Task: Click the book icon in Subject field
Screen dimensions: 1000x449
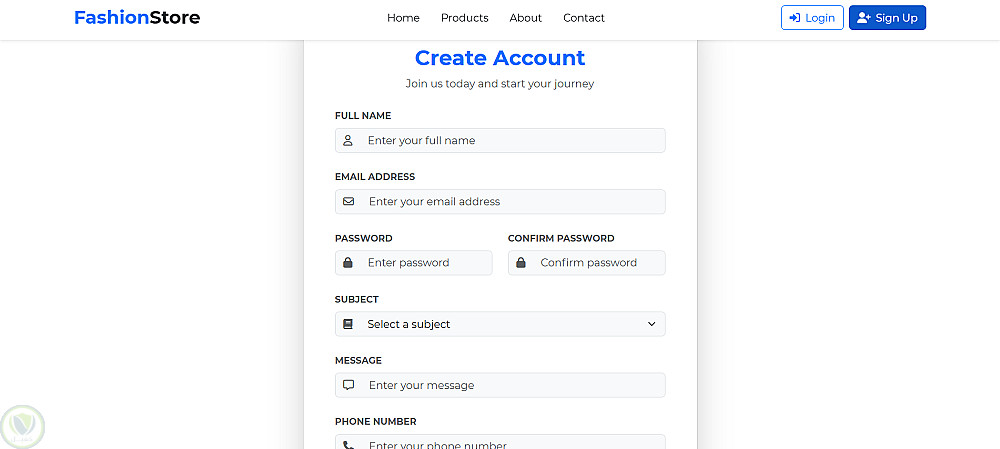Action: [348, 324]
